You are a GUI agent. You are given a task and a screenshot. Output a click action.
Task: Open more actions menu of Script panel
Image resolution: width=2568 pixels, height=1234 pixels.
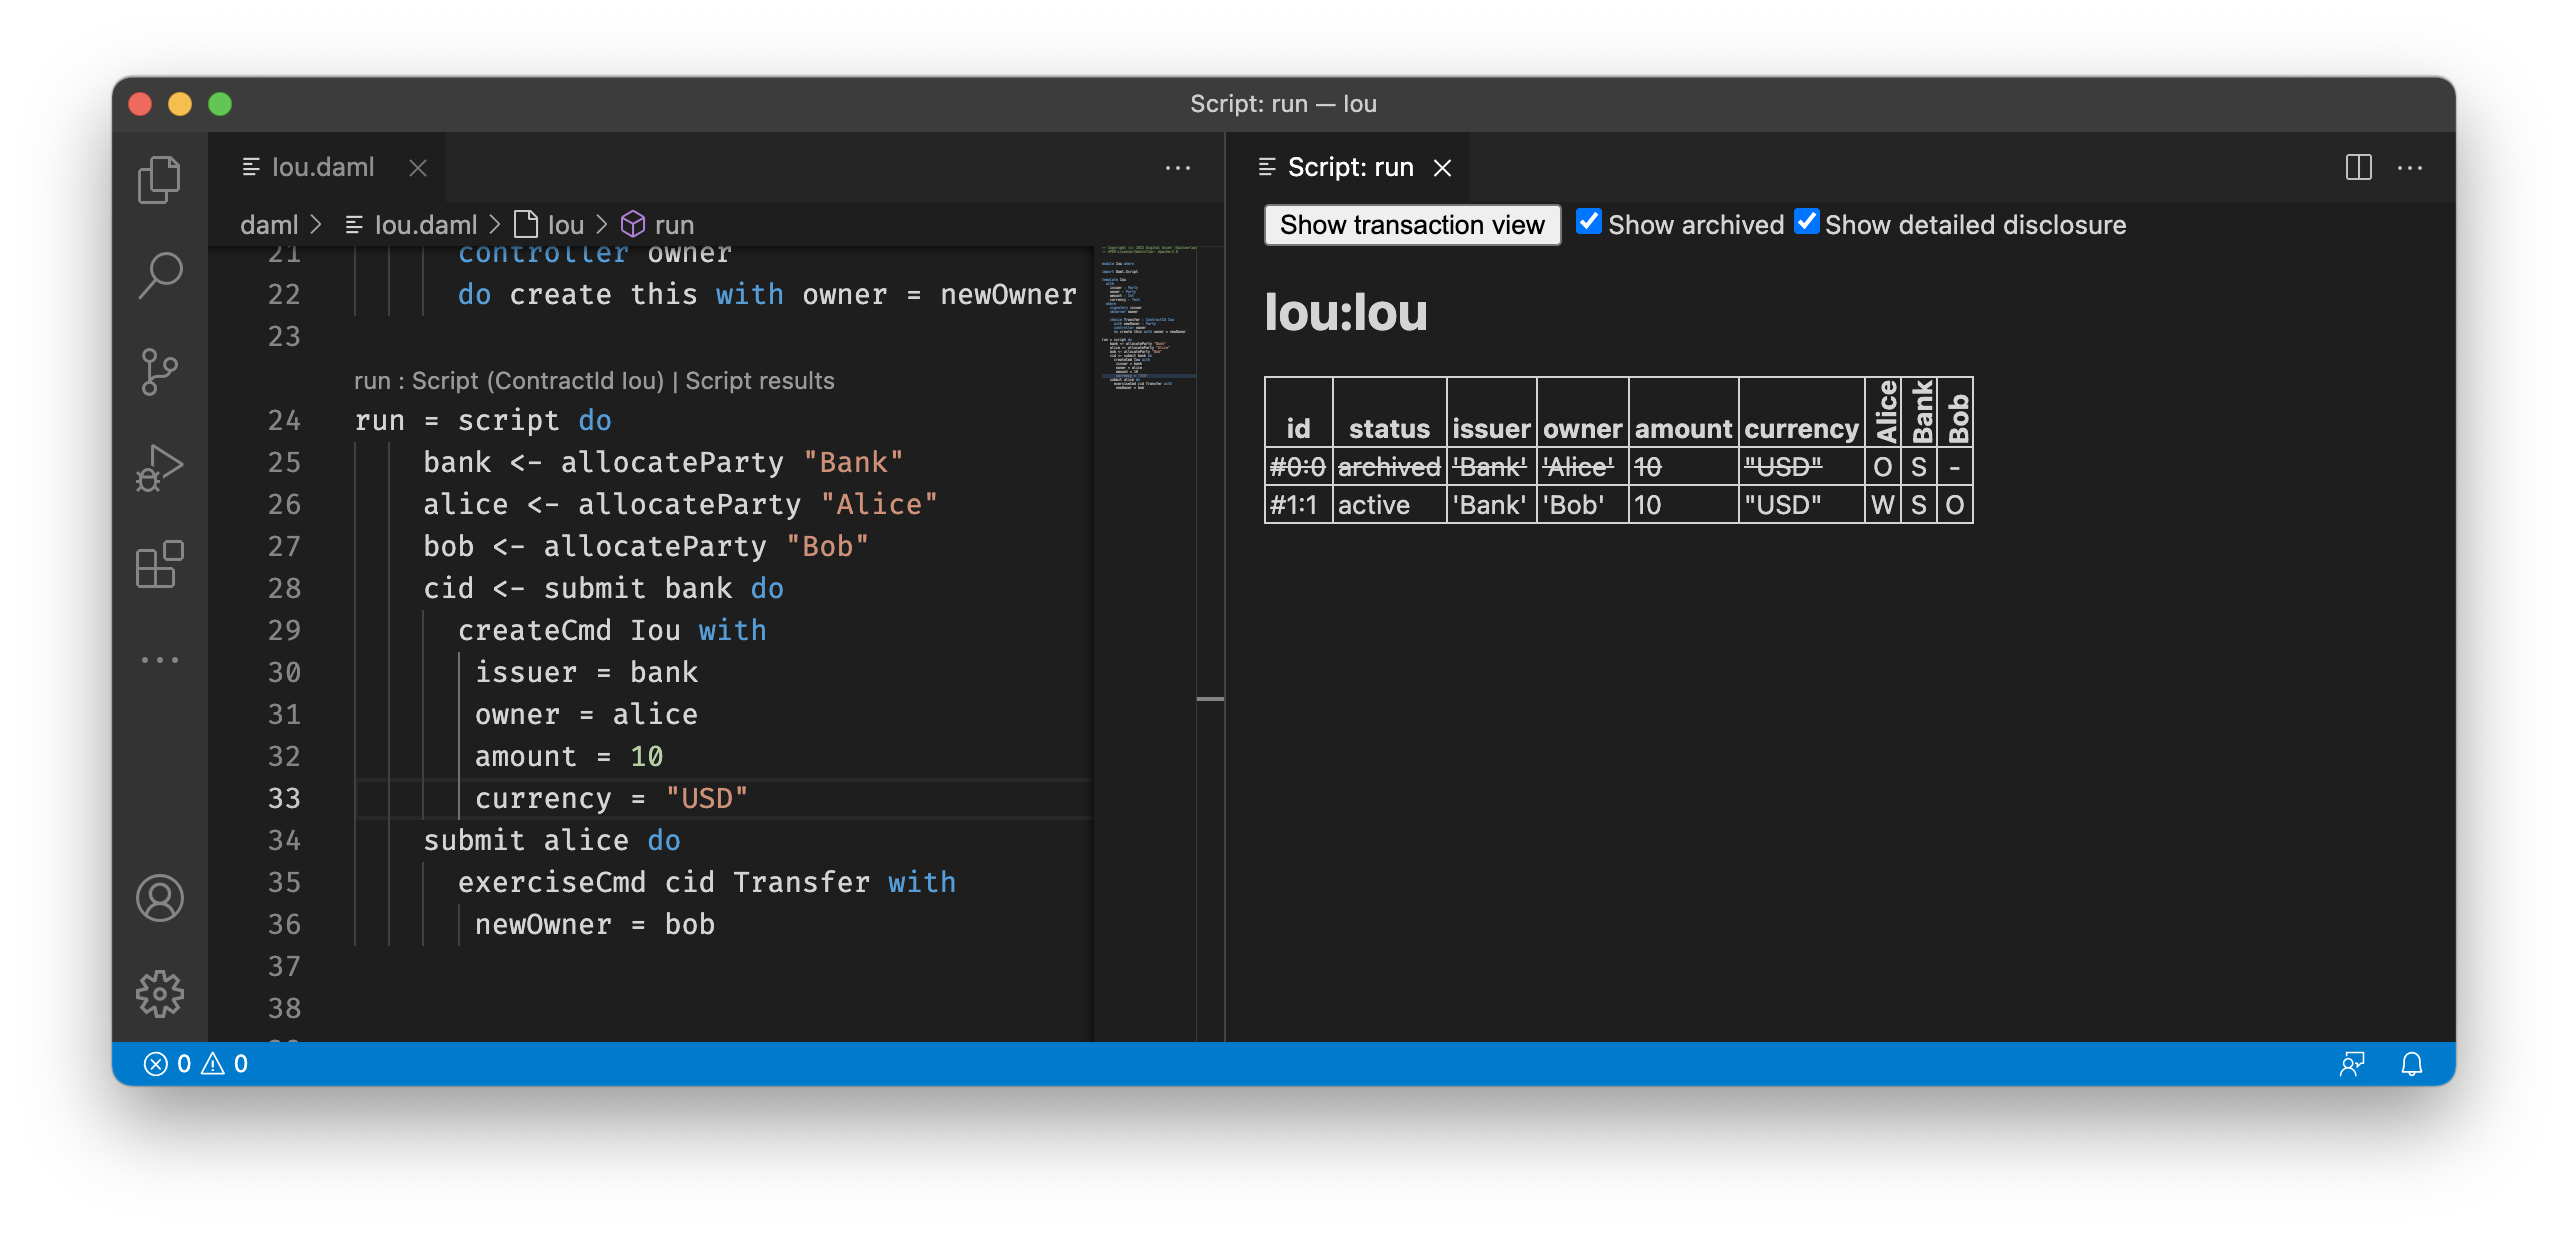point(2410,167)
